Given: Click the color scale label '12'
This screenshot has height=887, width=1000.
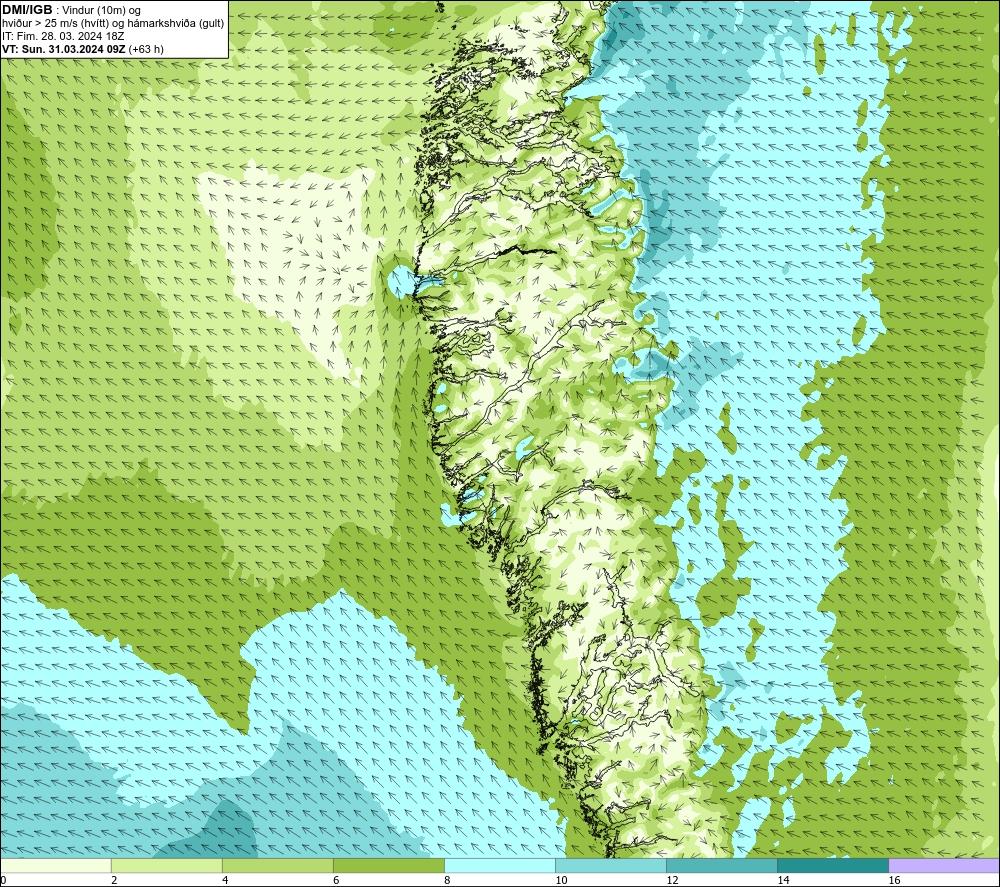Looking at the screenshot, I should [672, 881].
